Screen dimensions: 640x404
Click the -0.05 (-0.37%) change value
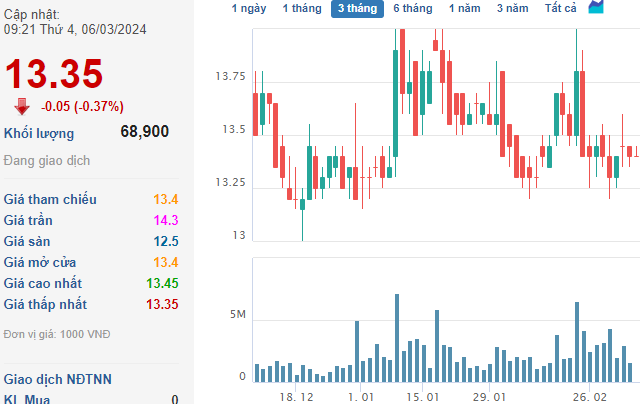[x=82, y=107]
